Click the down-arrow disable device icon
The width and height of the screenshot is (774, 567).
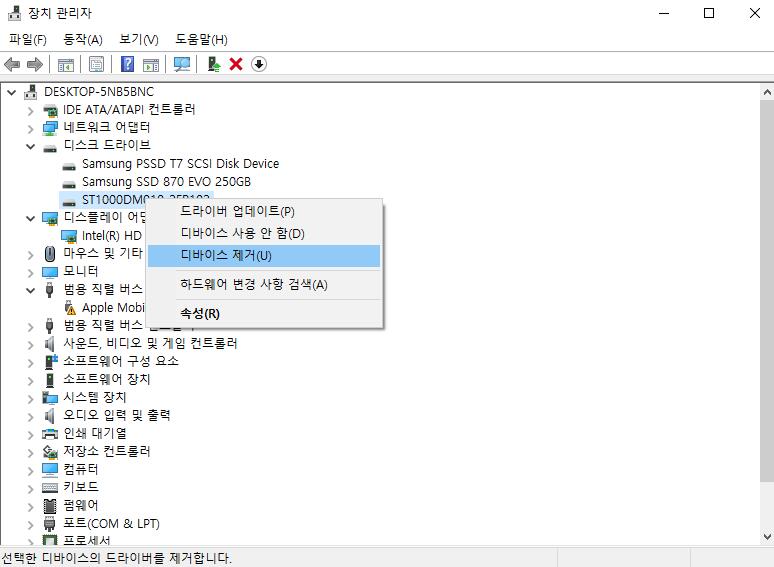(259, 64)
